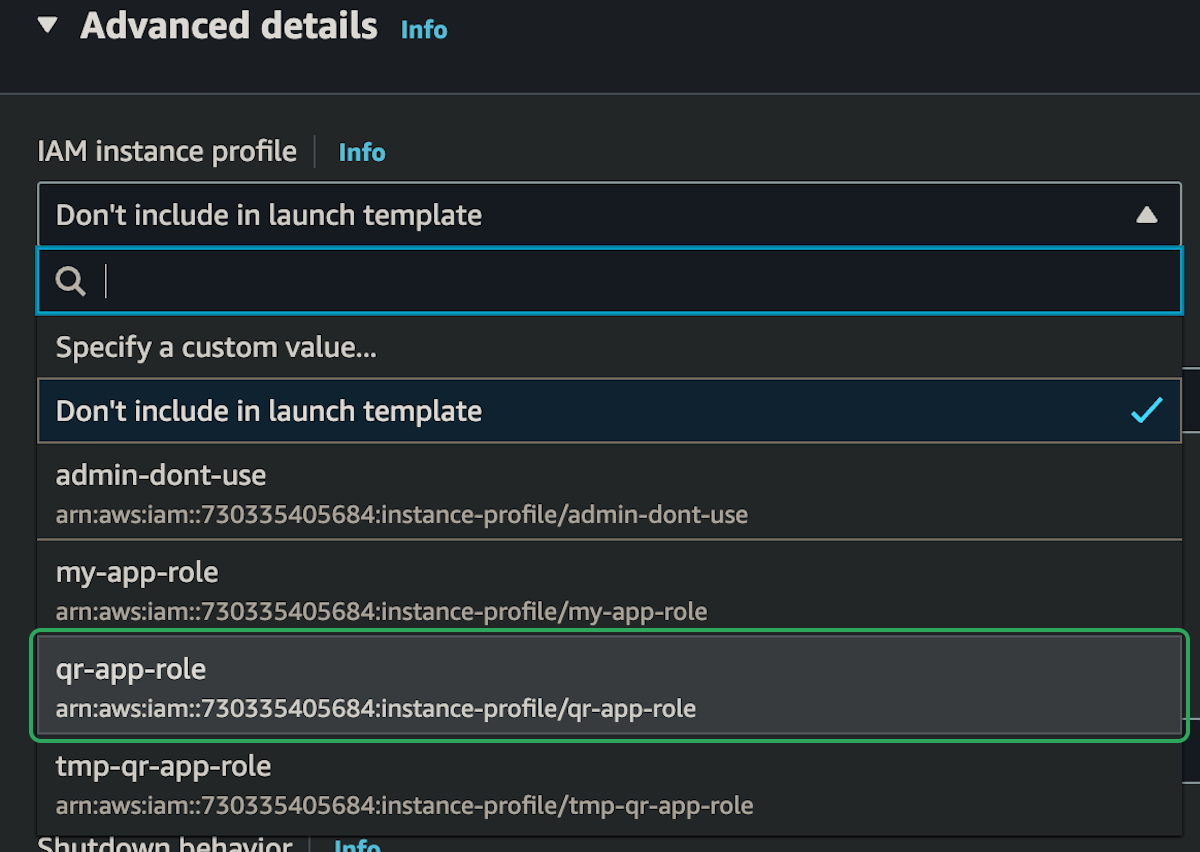Click the ARN text under my-app-role

(381, 612)
